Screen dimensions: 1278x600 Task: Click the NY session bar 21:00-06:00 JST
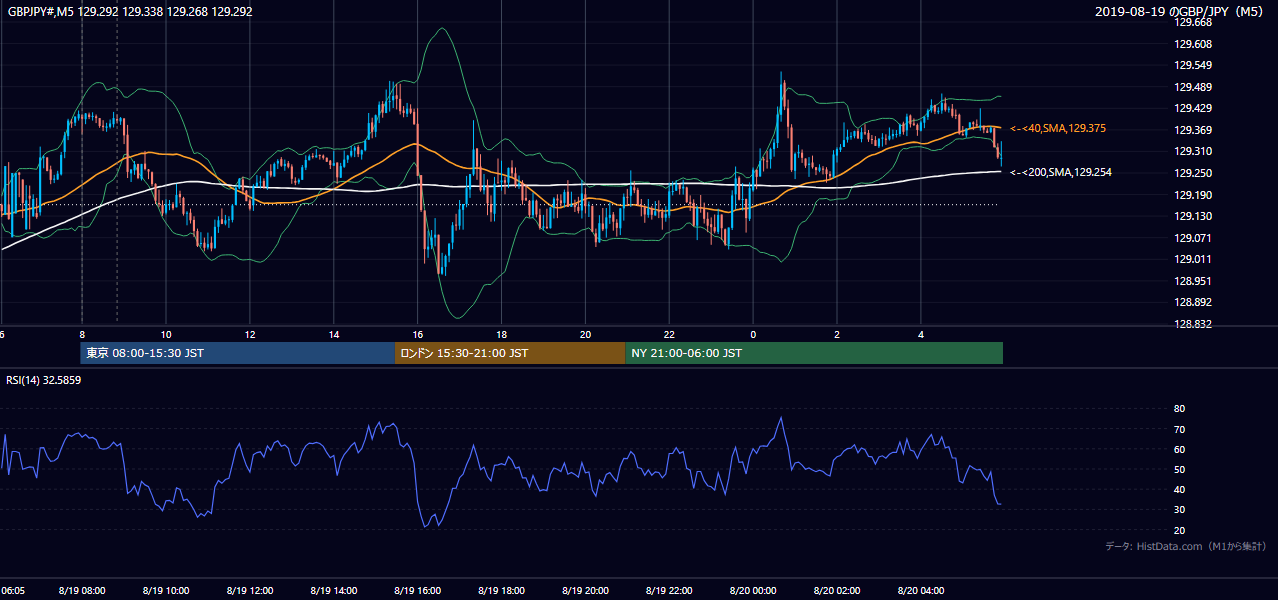tap(814, 353)
